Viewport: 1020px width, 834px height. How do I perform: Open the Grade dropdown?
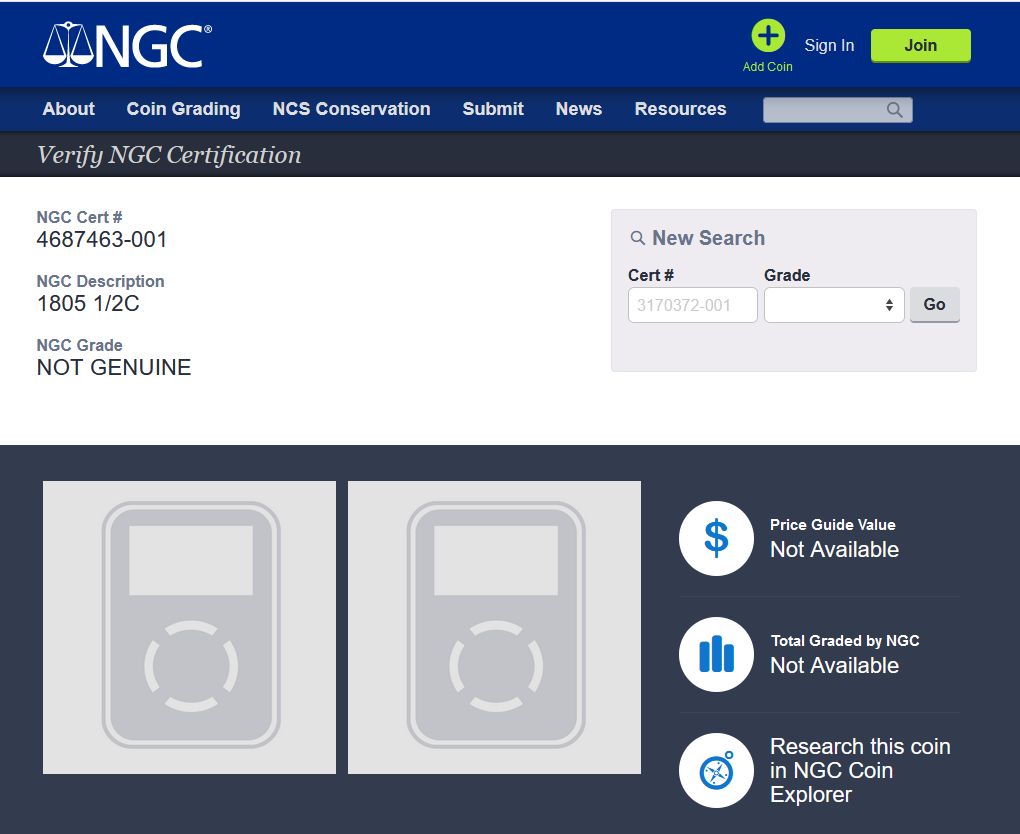click(x=834, y=305)
